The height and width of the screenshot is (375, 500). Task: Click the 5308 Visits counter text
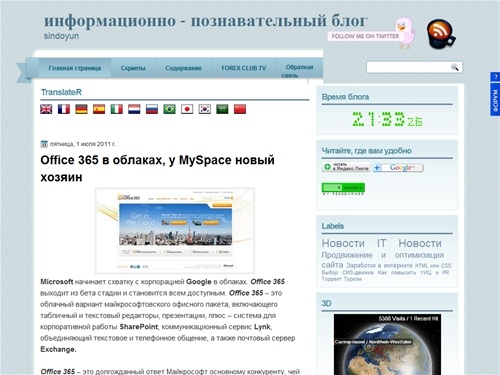point(408,319)
